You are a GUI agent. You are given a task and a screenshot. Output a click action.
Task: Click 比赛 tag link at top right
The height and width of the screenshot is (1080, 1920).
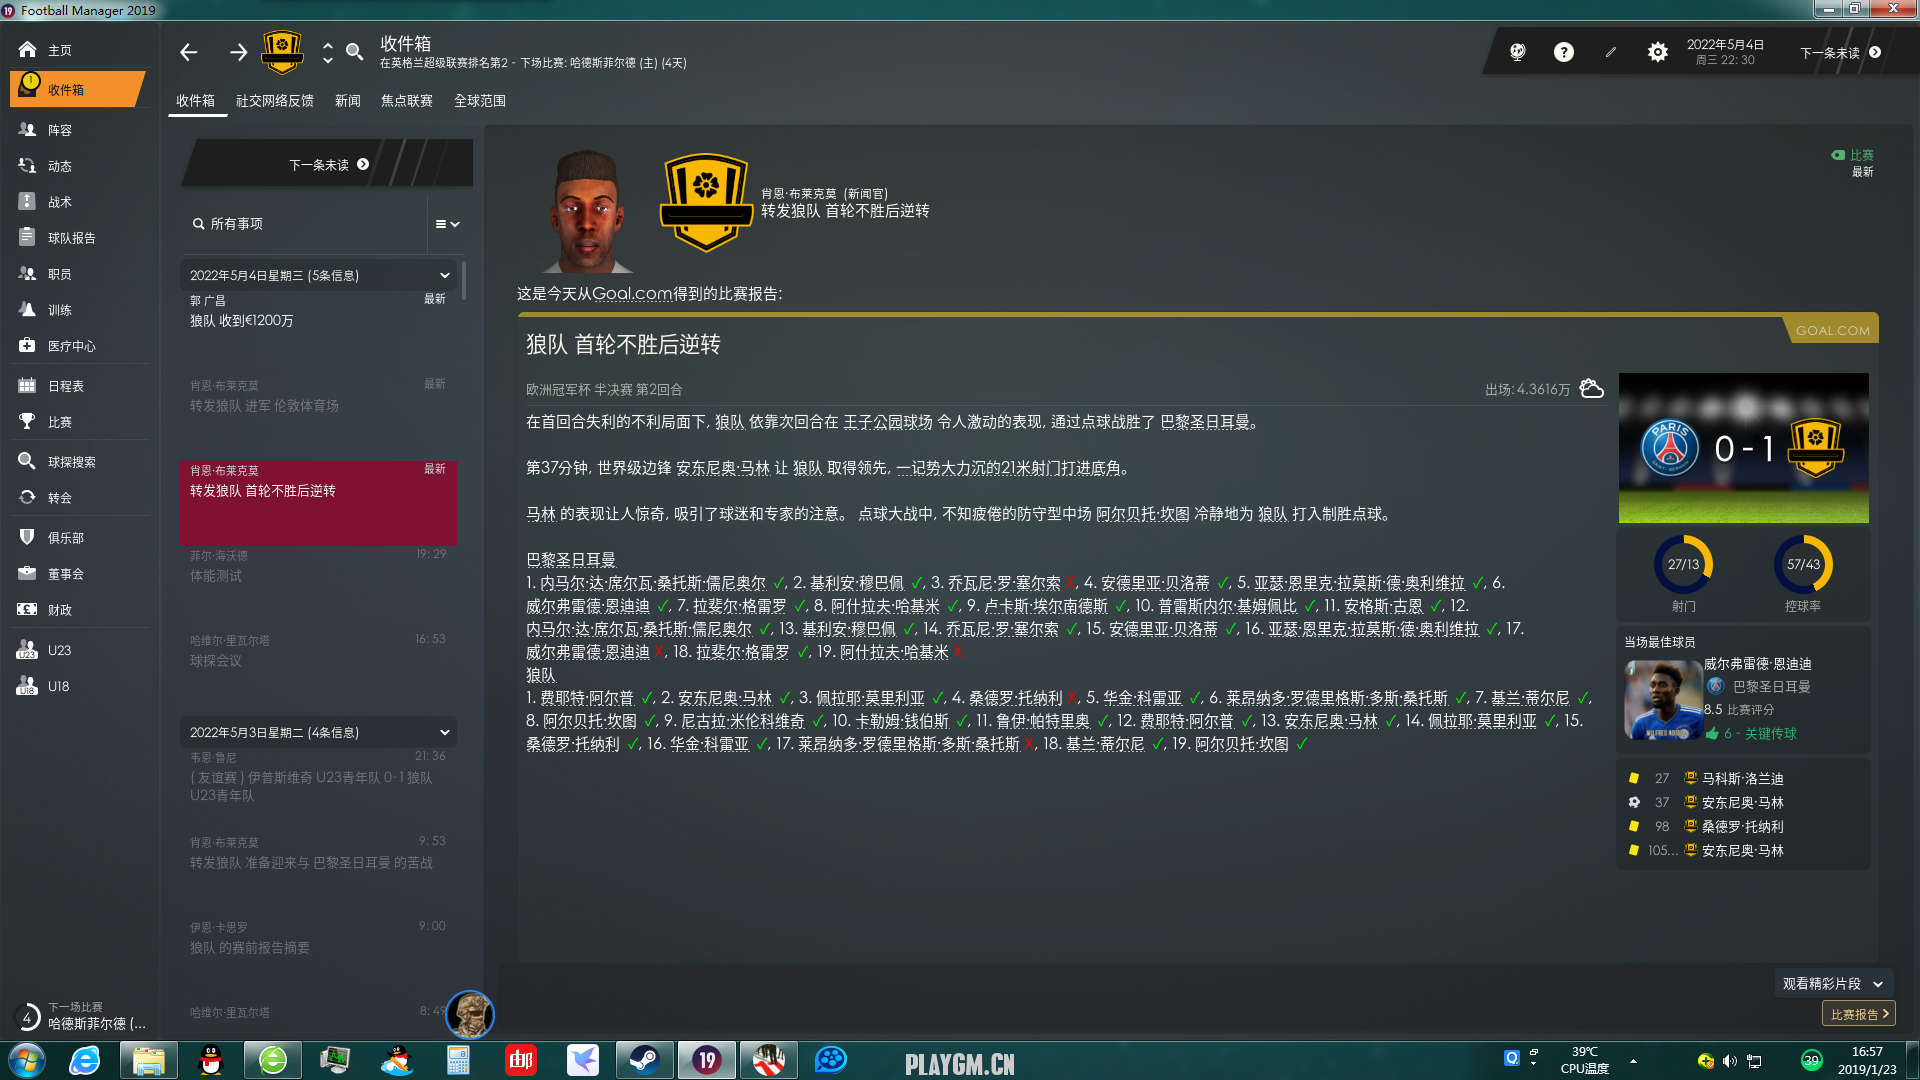coord(1852,155)
